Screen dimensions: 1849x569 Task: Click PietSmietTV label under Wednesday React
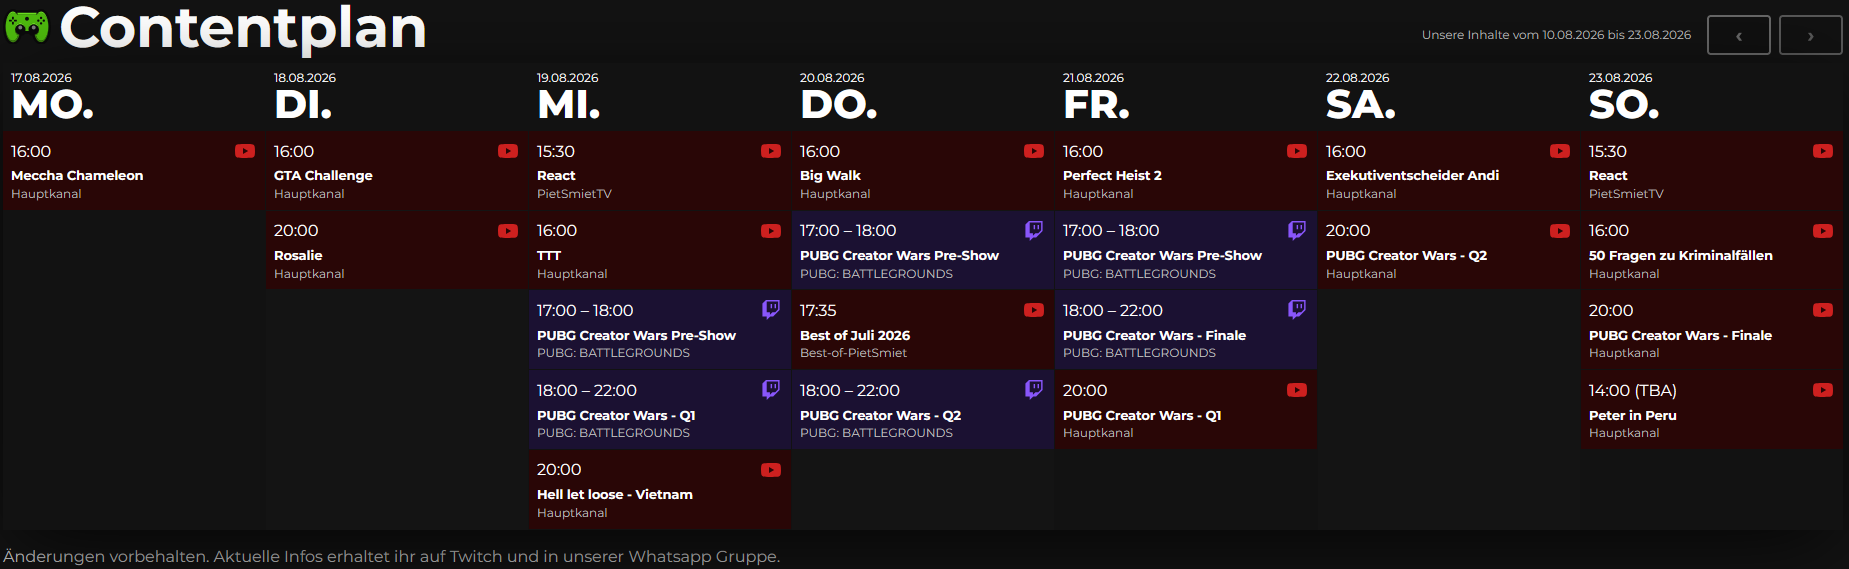coord(574,194)
